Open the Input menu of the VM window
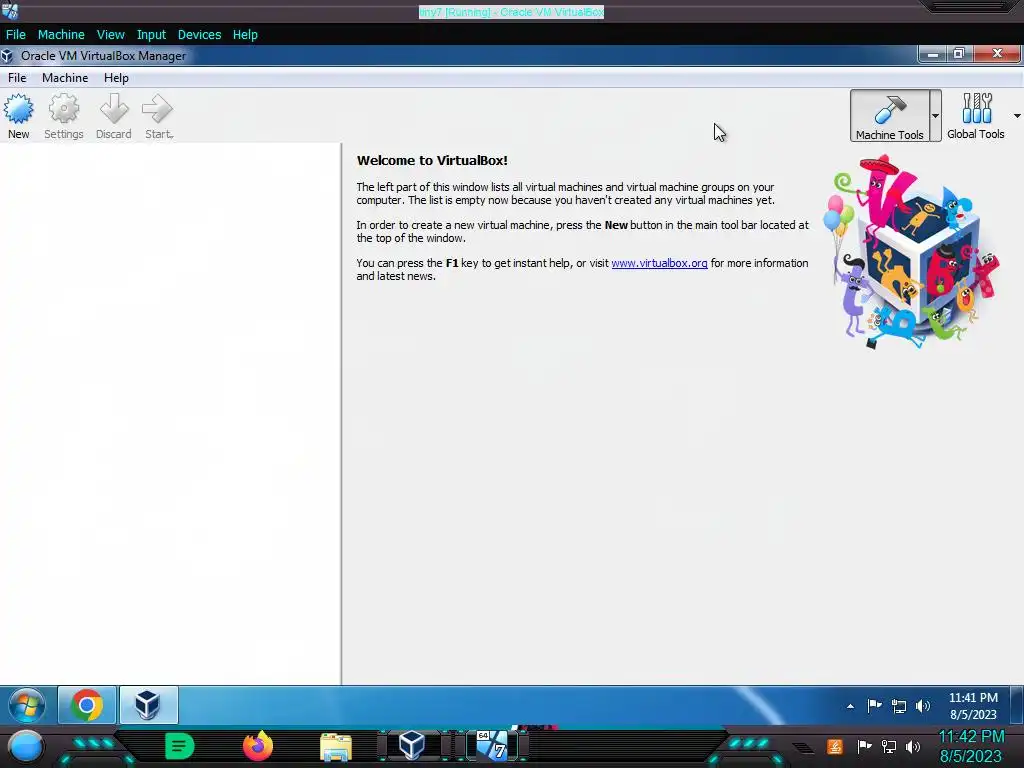The height and width of the screenshot is (768, 1024). [151, 35]
